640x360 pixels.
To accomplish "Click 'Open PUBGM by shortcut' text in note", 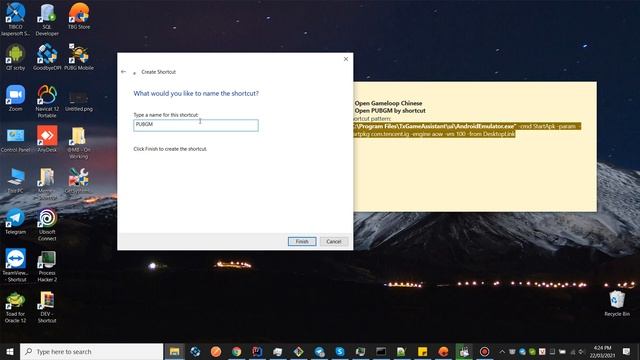I will (390, 111).
